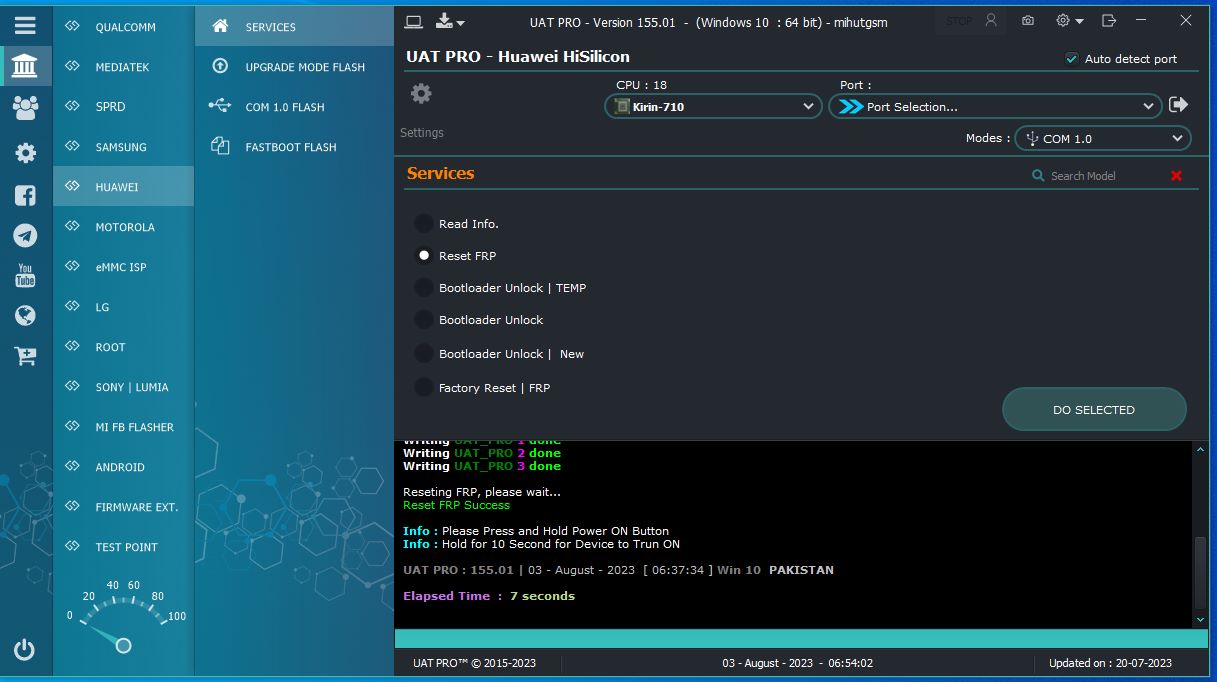Switch to FASTBOOT FLASH tab
Screen dimensions: 1217x682
[295, 147]
